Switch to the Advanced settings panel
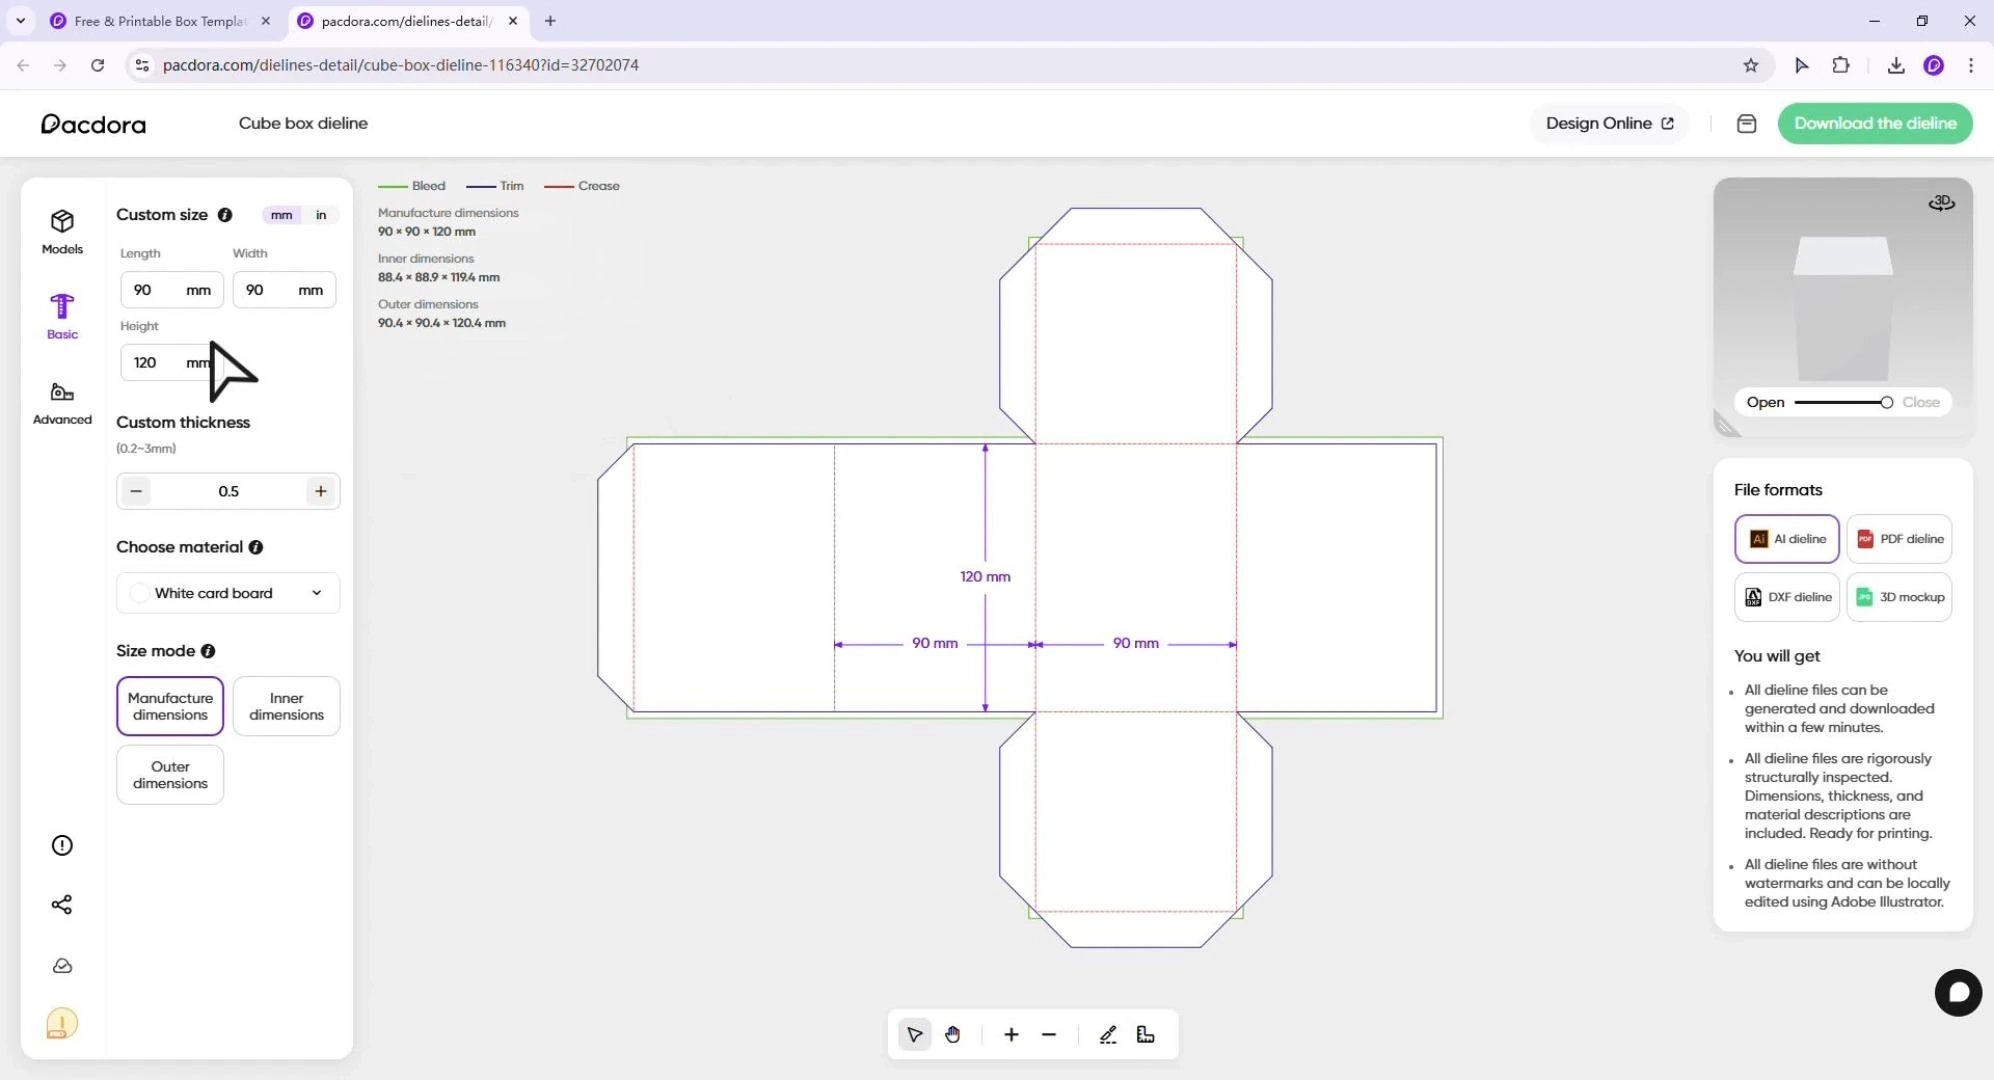The height and width of the screenshot is (1080, 1994). click(x=61, y=402)
